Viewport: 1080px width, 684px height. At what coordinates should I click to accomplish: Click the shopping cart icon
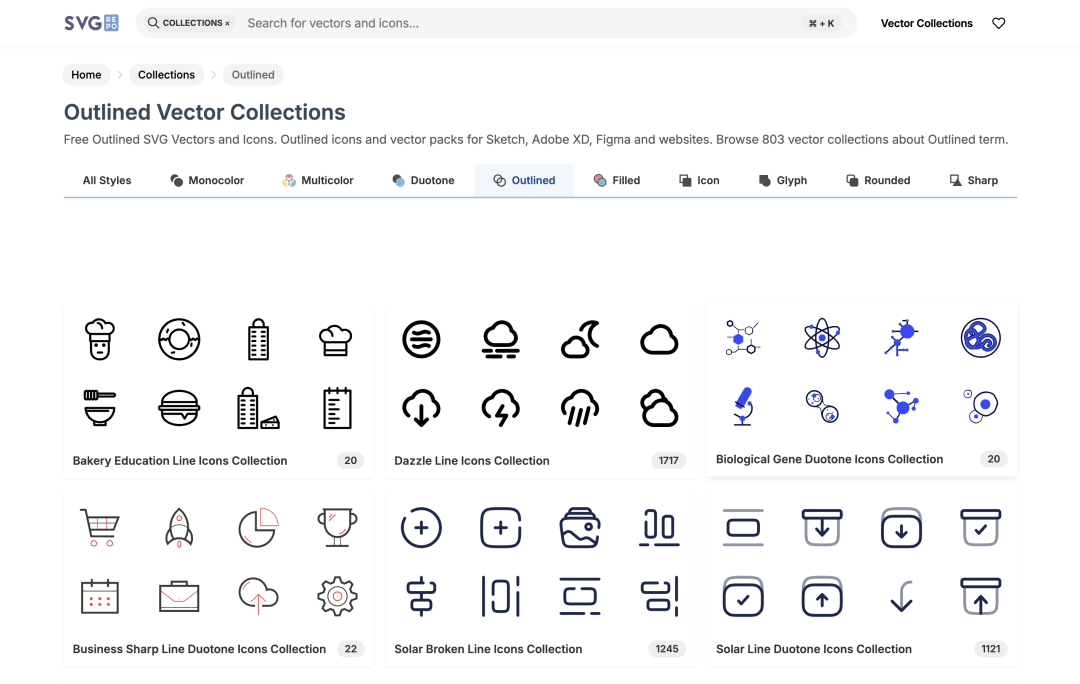coord(100,528)
